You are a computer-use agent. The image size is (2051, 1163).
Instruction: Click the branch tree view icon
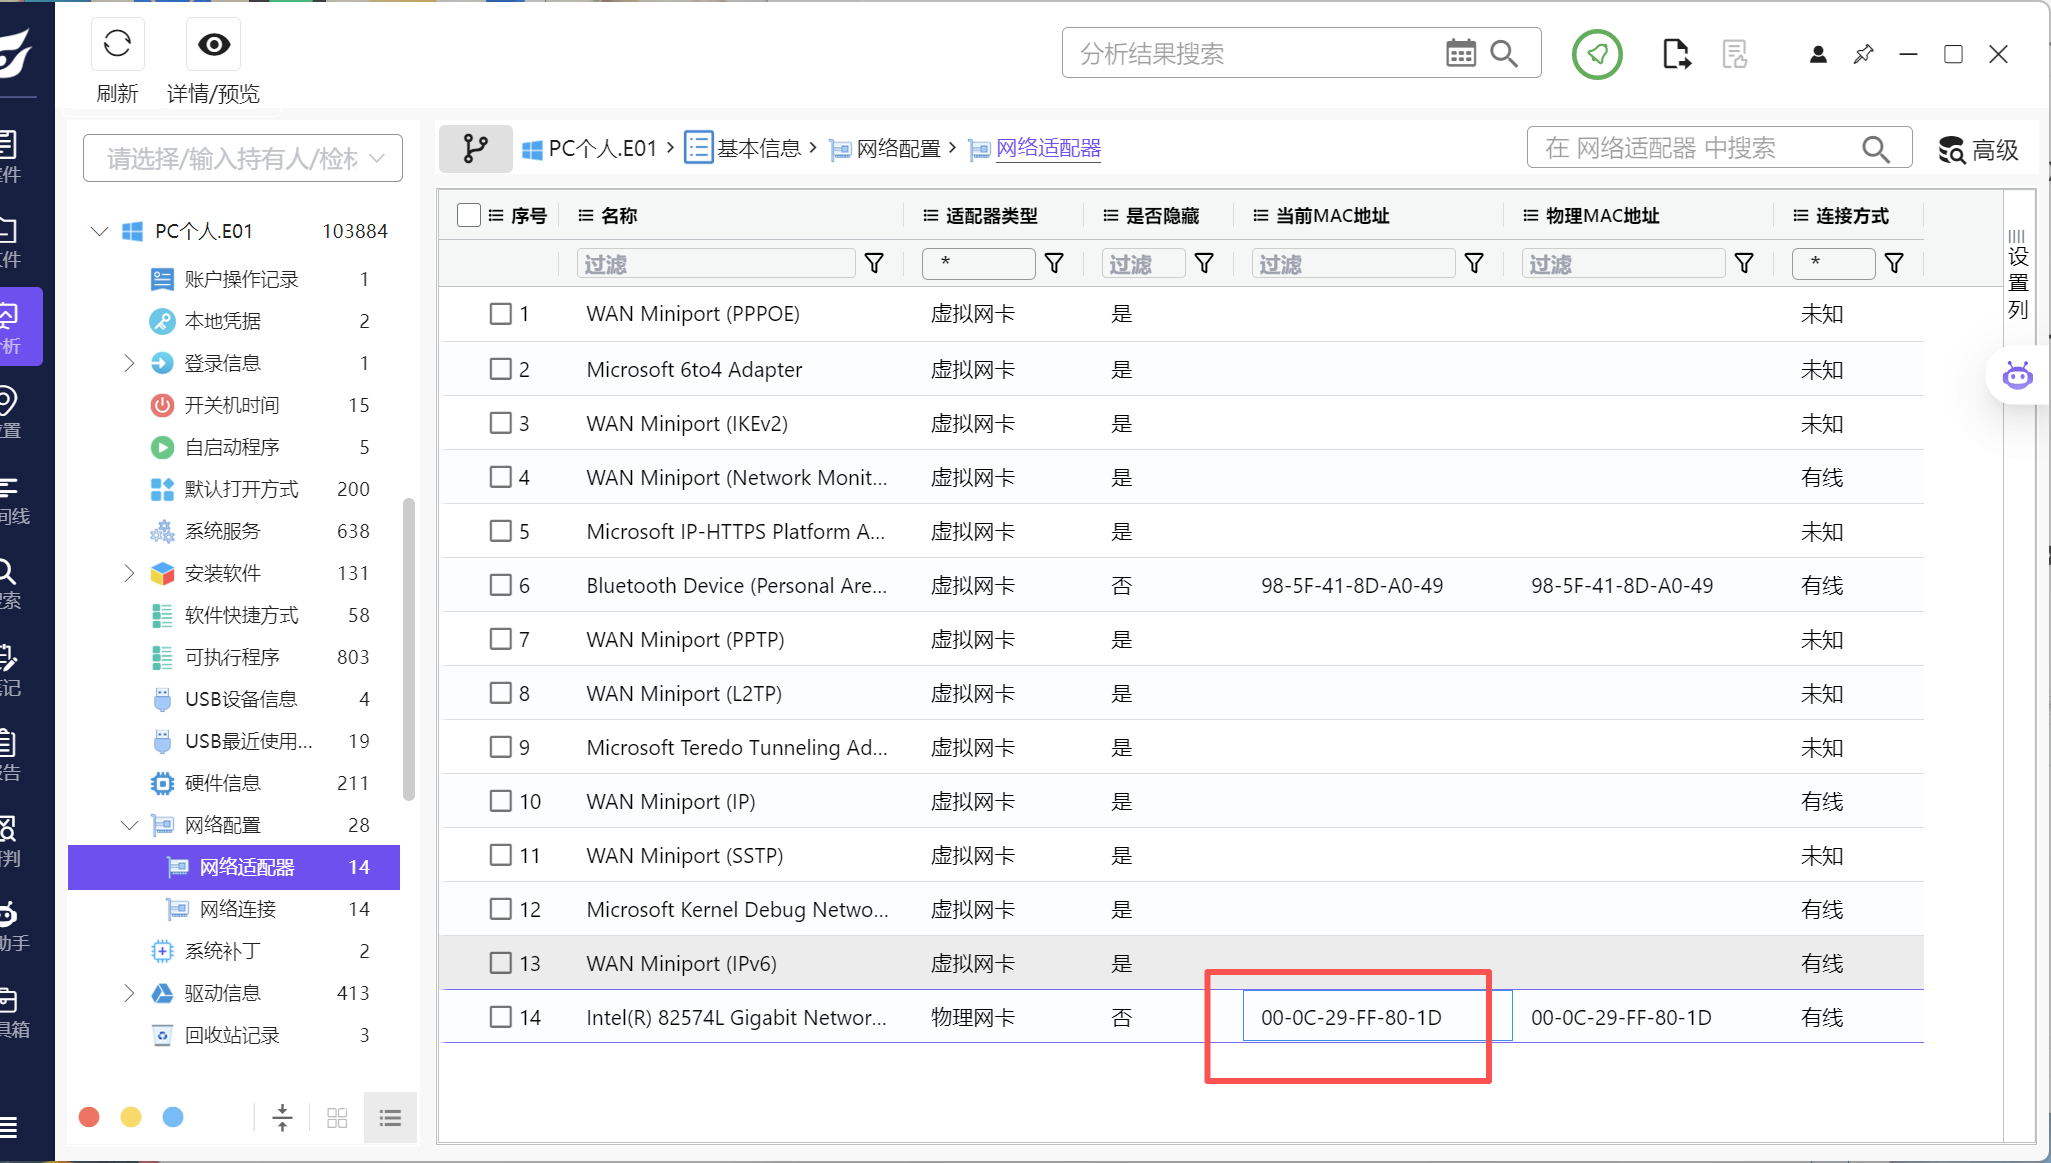pyautogui.click(x=476, y=149)
